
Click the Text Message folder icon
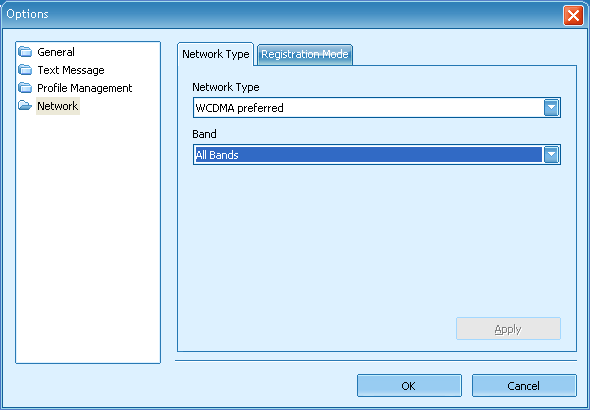point(25,70)
